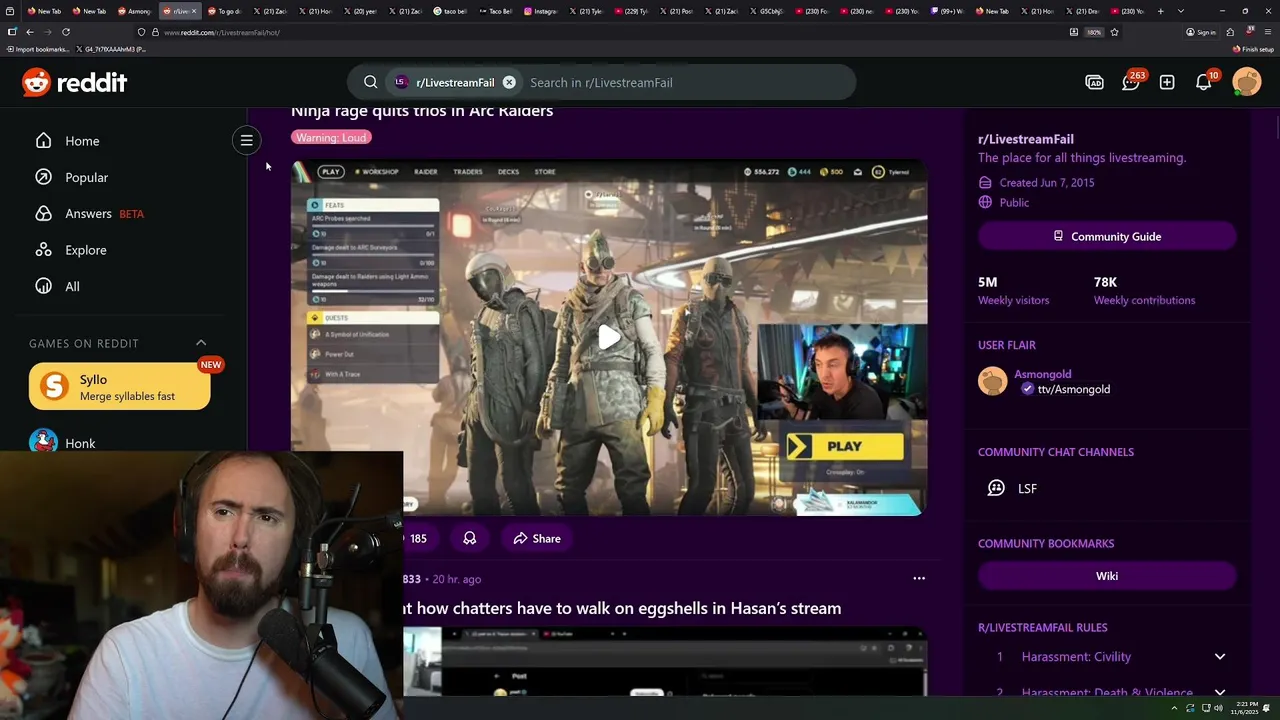The height and width of the screenshot is (720, 1280).
Task: Switch to the To go Reddit tab
Action: pos(224,11)
